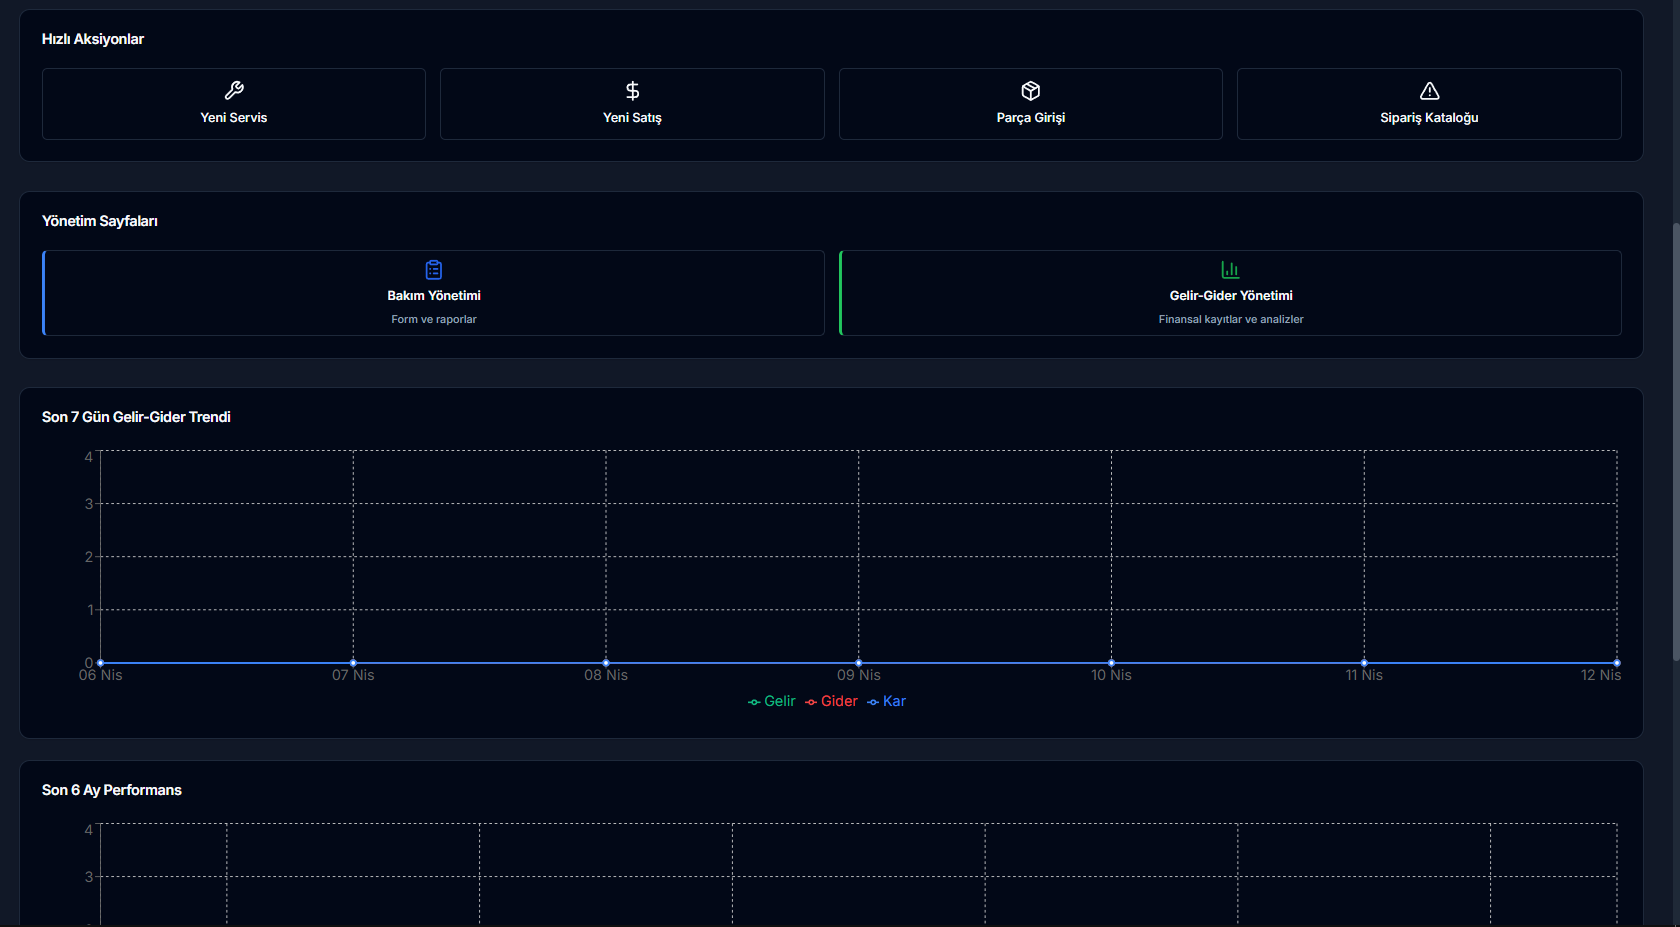Select the Parça Girişi box icon

pyautogui.click(x=1031, y=91)
